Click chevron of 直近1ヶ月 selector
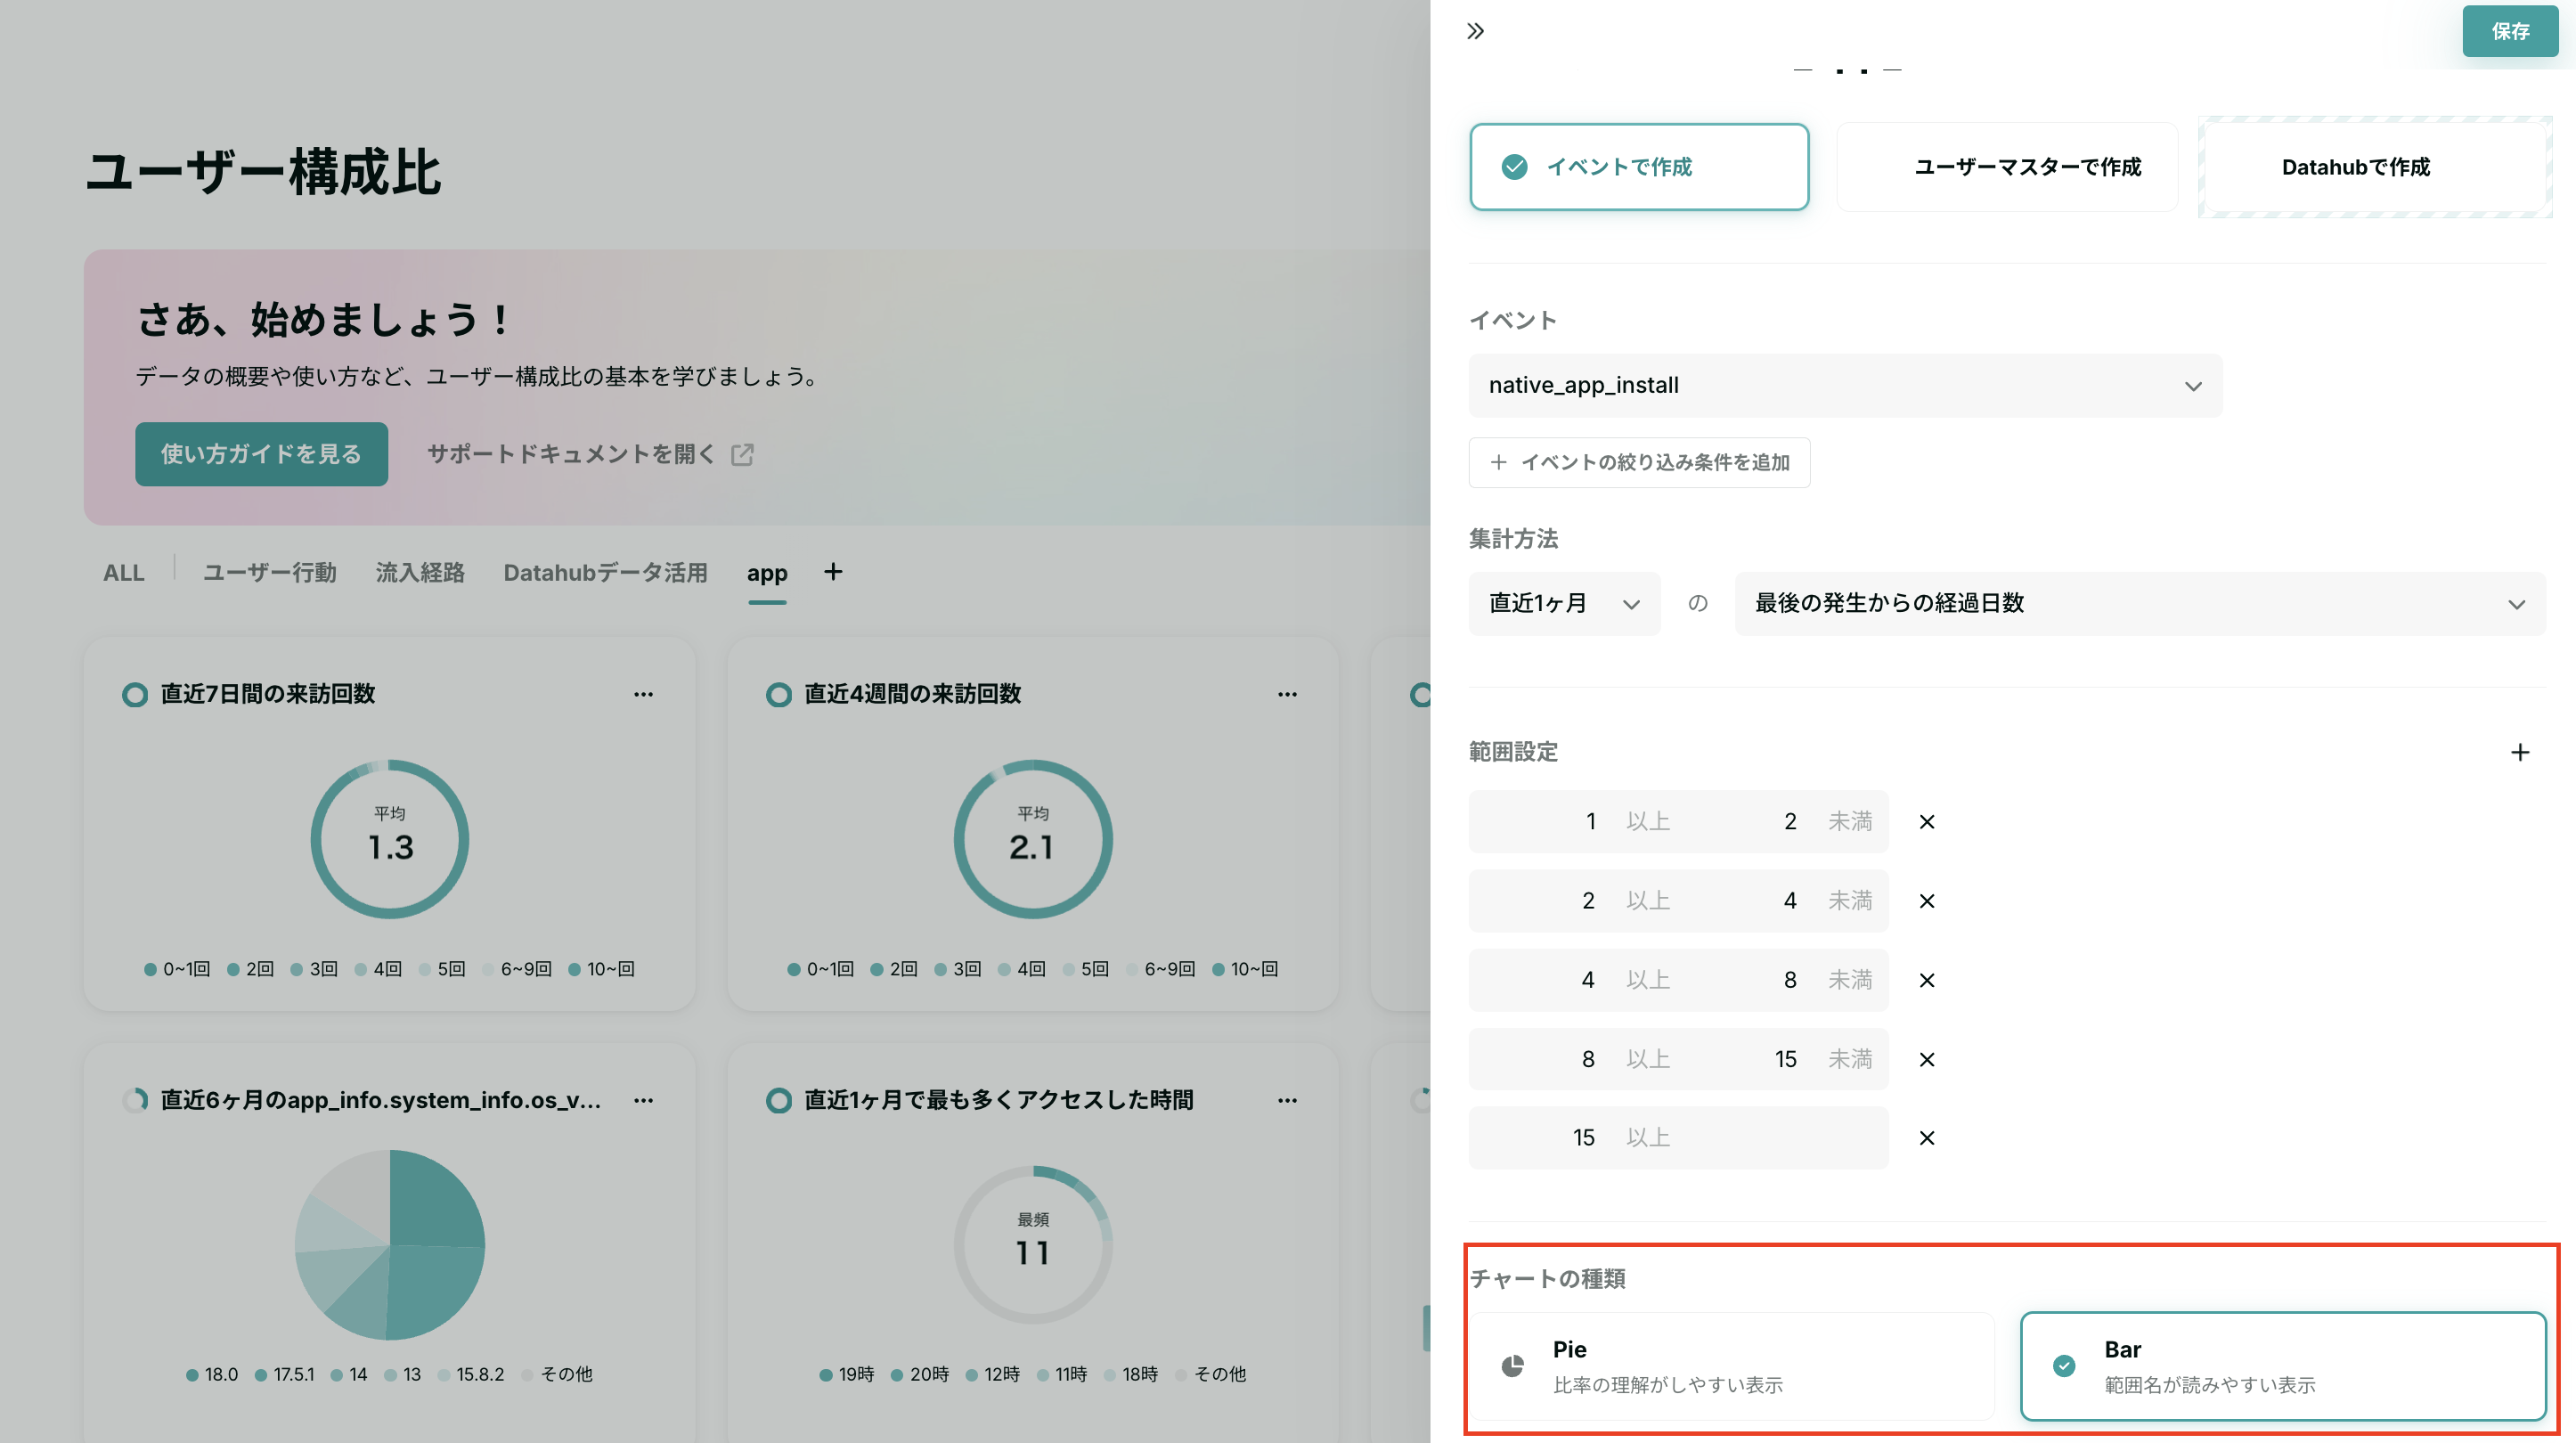Viewport: 2576px width, 1443px height. pyautogui.click(x=1631, y=604)
